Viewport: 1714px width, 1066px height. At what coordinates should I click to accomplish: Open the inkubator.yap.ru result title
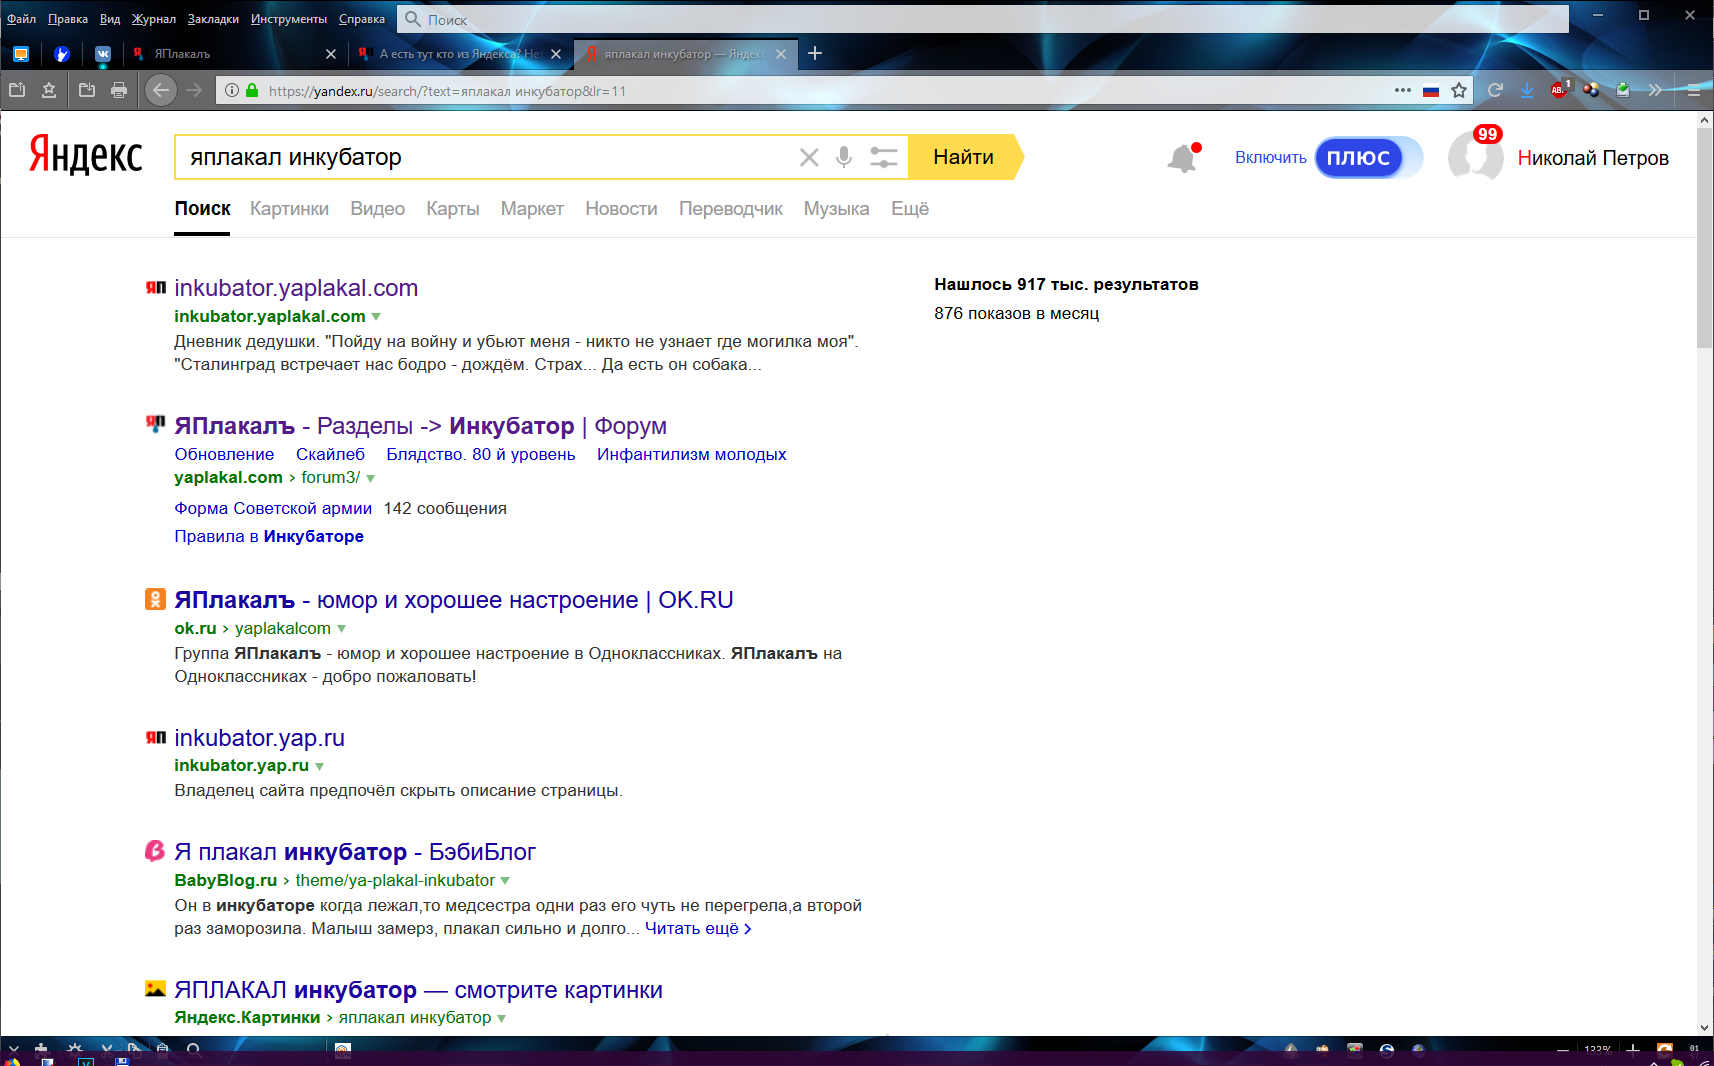tap(259, 738)
